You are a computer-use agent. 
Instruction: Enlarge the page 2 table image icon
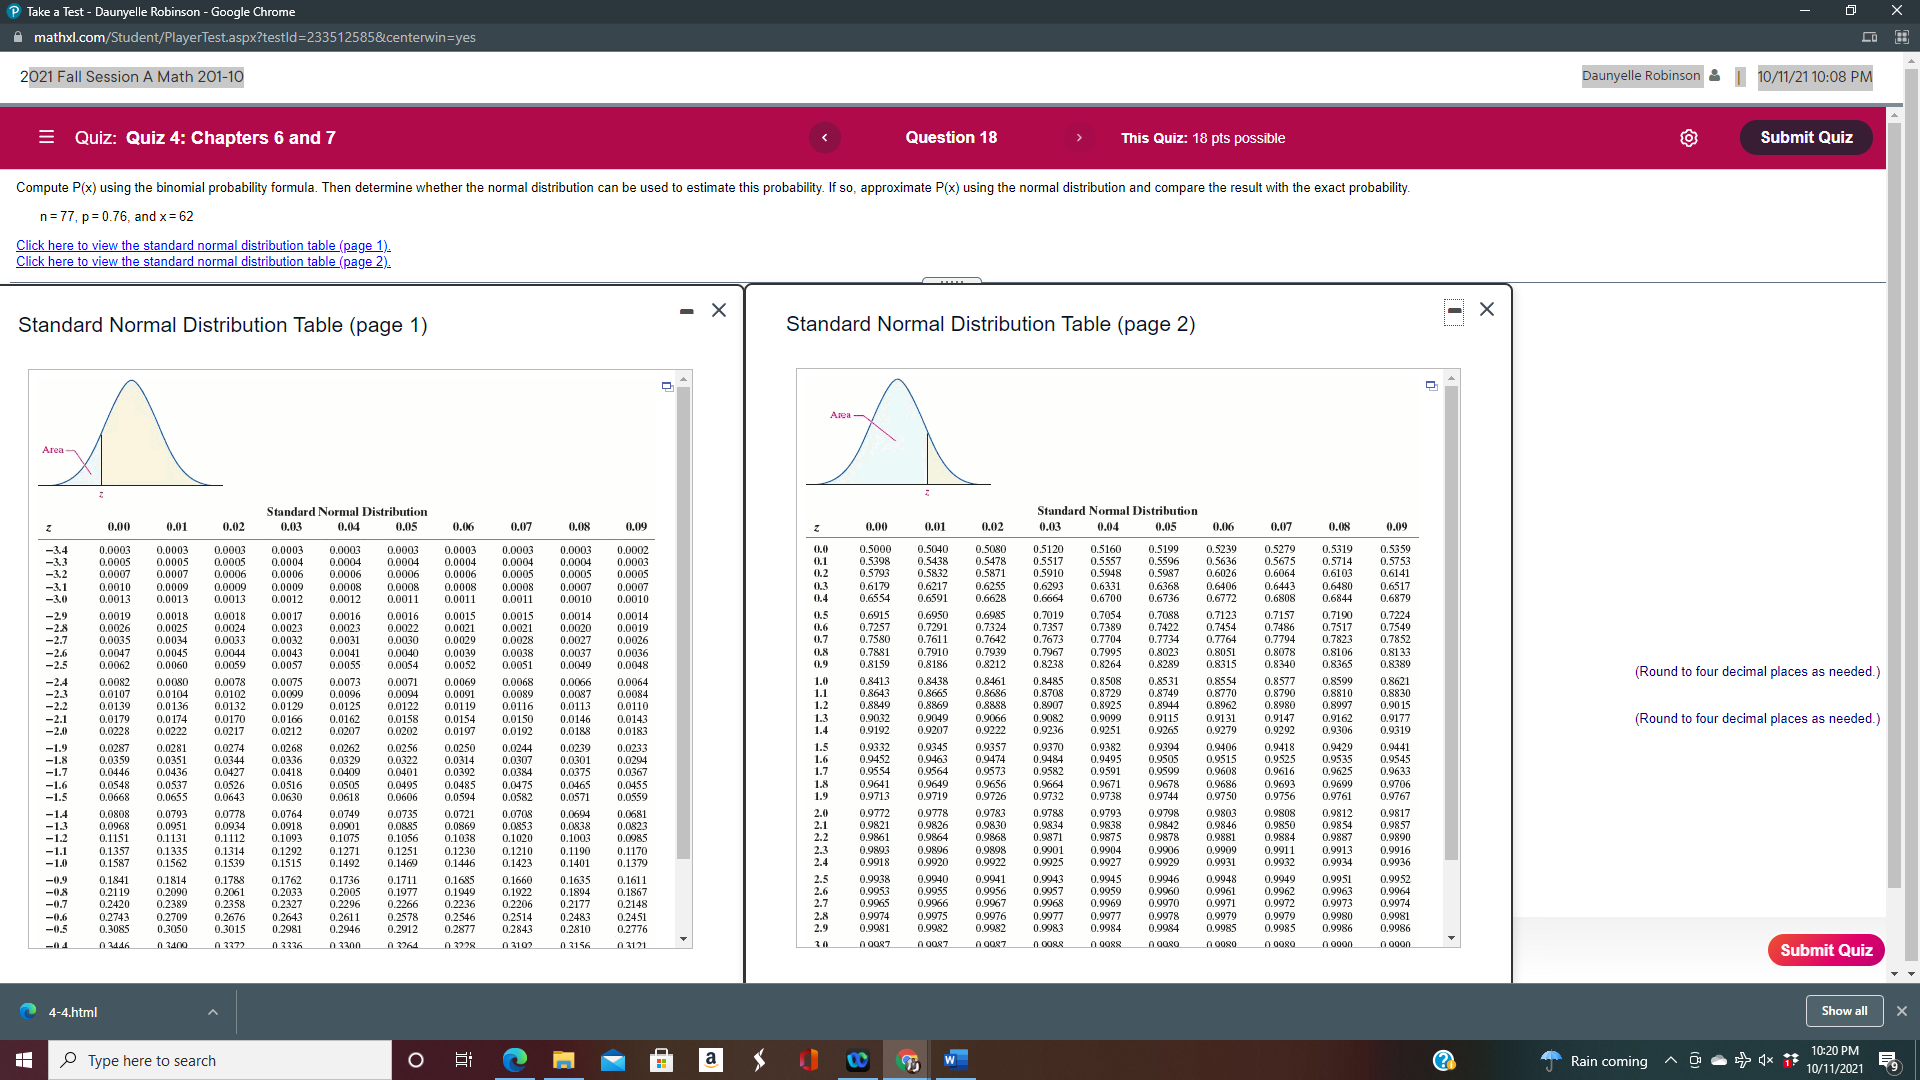tap(1431, 385)
